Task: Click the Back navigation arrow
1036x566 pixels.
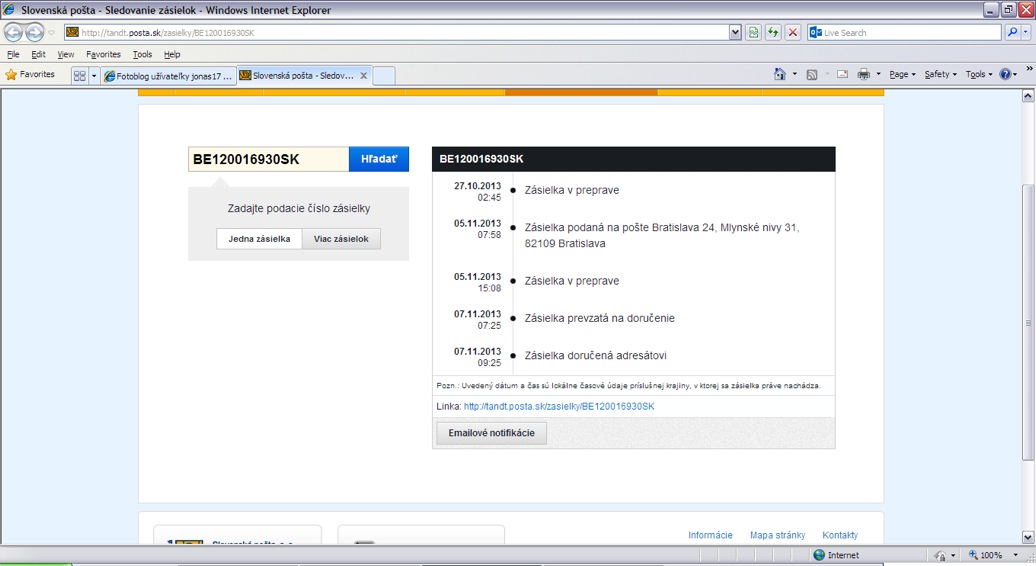Action: coord(13,33)
